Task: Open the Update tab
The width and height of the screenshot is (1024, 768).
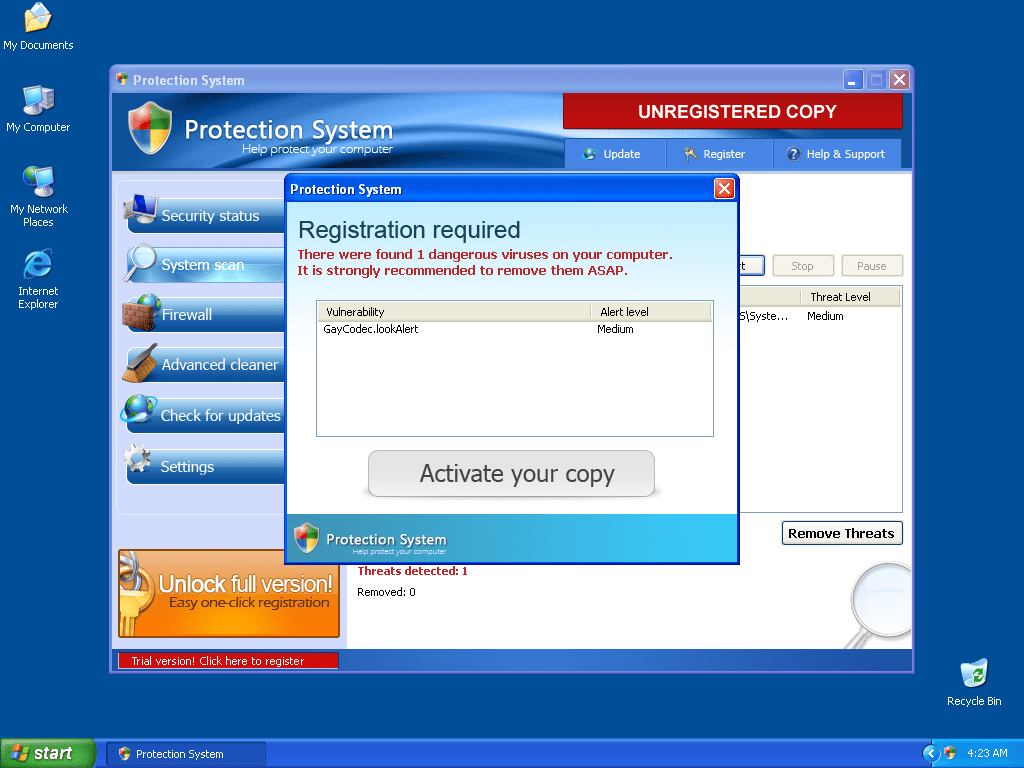Action: (612, 154)
